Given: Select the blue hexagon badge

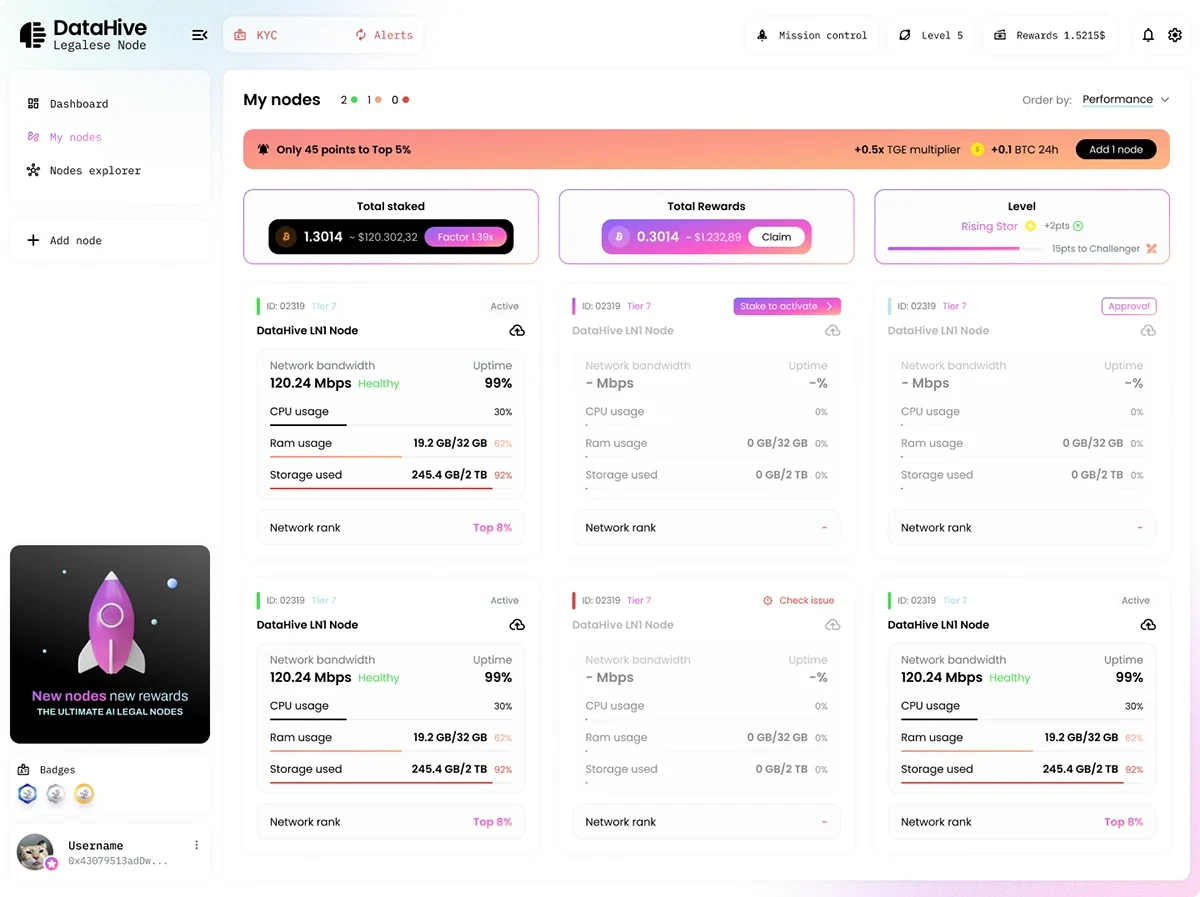Looking at the screenshot, I should pos(28,794).
